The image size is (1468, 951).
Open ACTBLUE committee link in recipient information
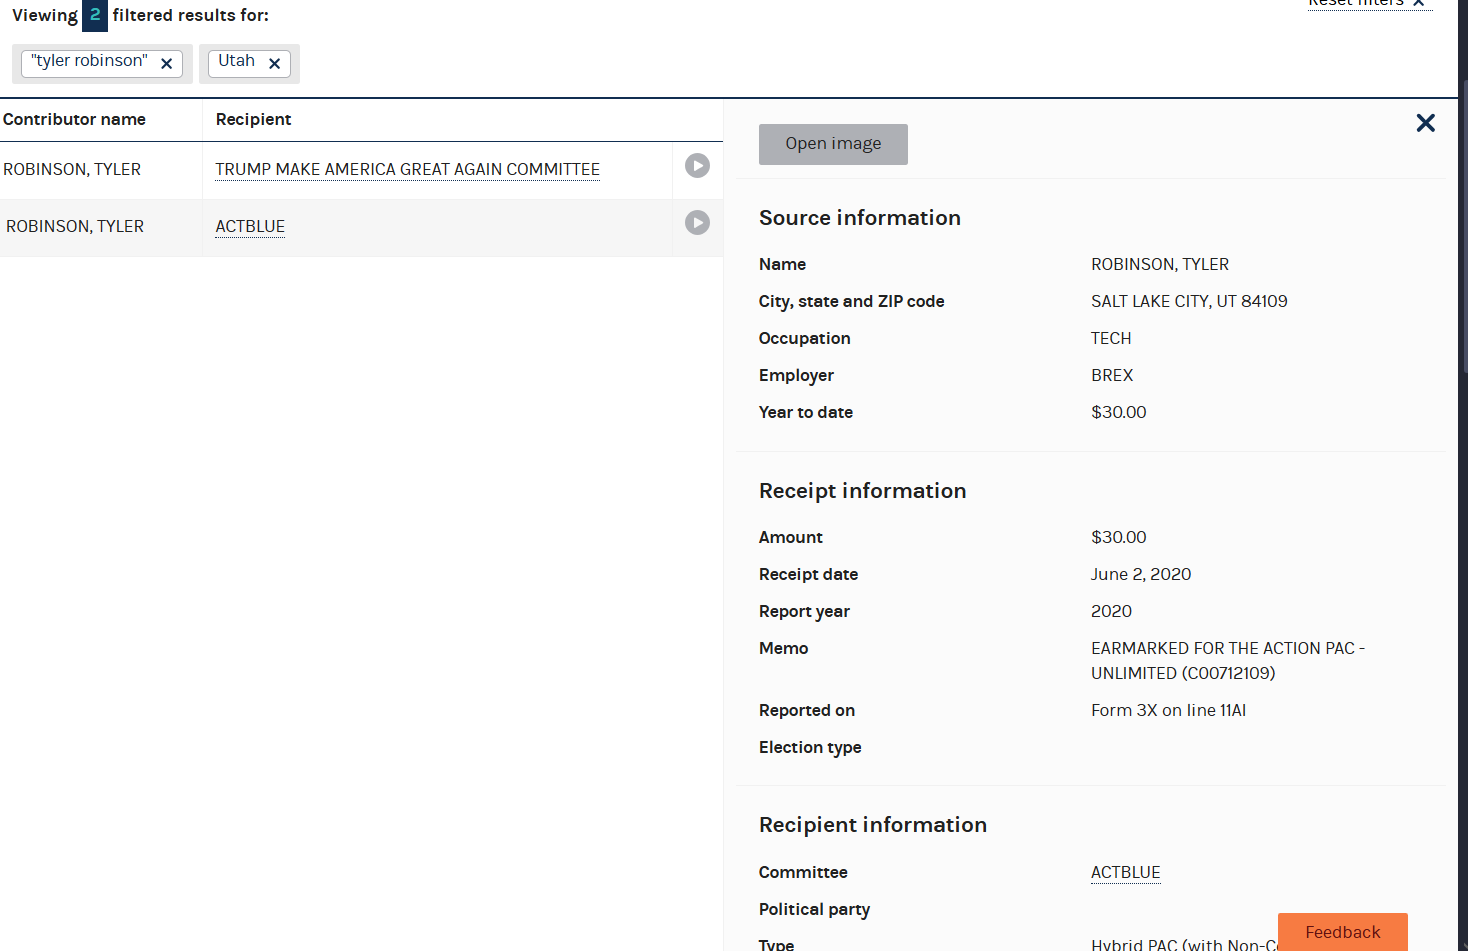[x=1125, y=873]
